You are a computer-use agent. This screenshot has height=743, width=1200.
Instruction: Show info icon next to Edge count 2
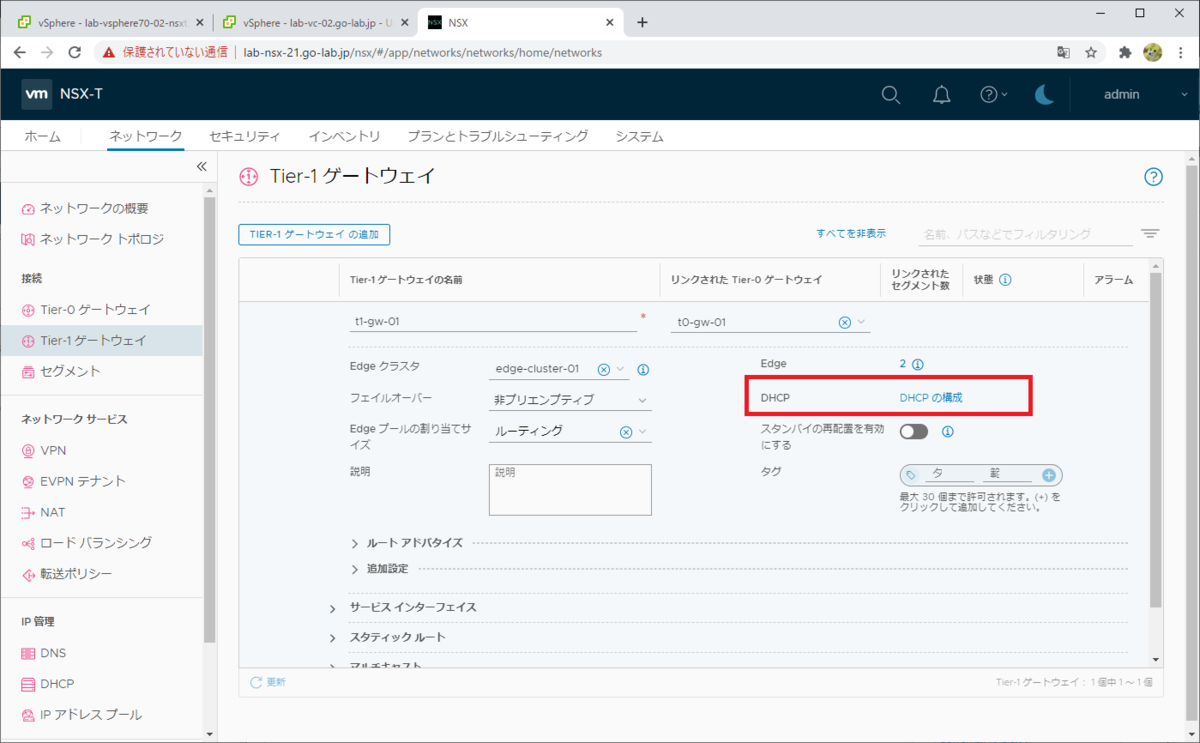[917, 364]
